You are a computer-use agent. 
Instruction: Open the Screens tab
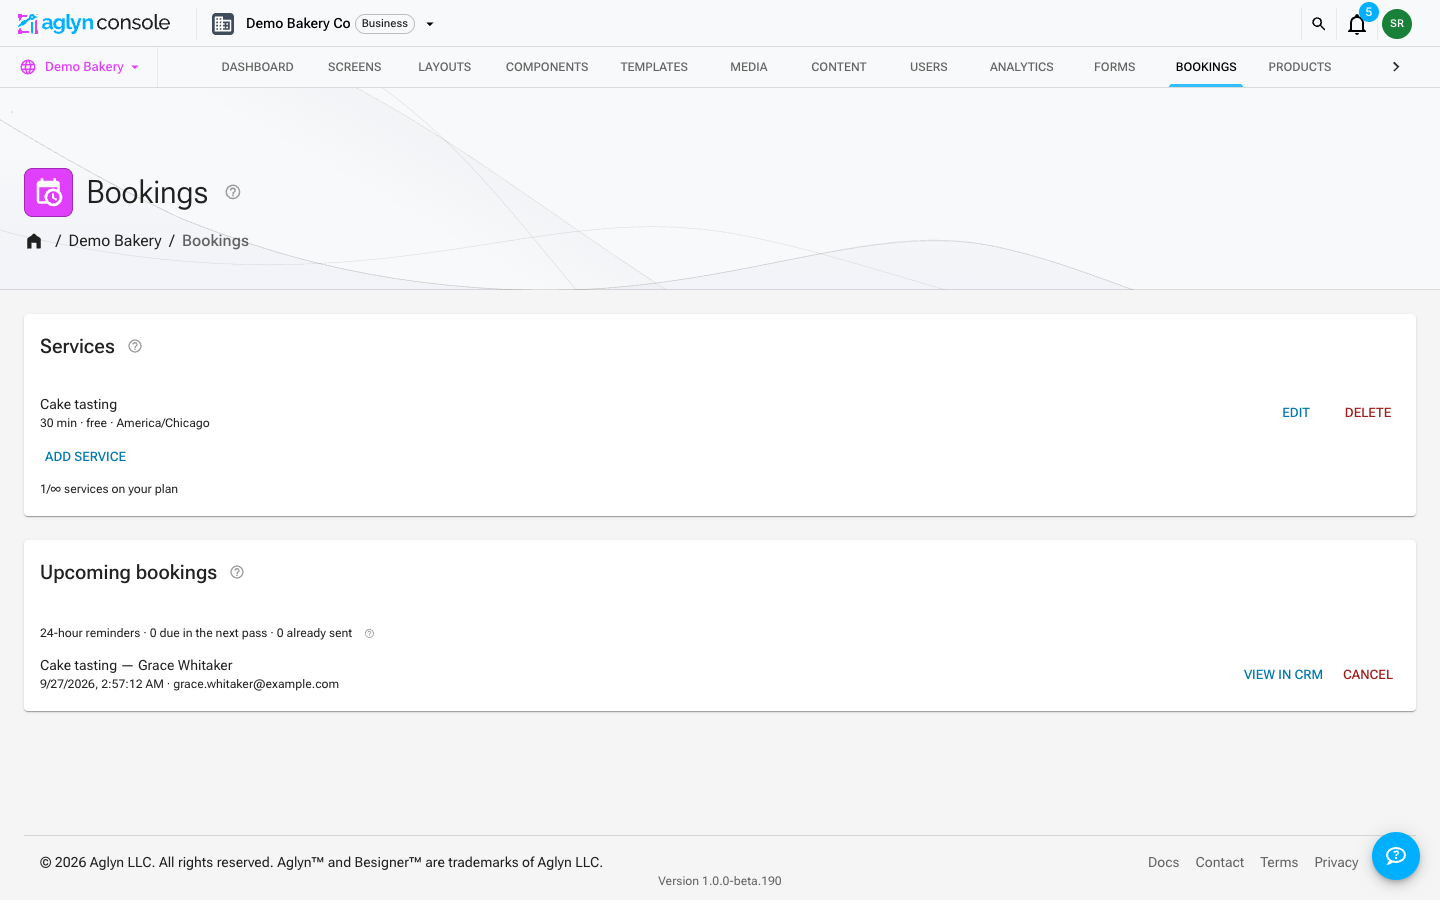click(x=355, y=67)
